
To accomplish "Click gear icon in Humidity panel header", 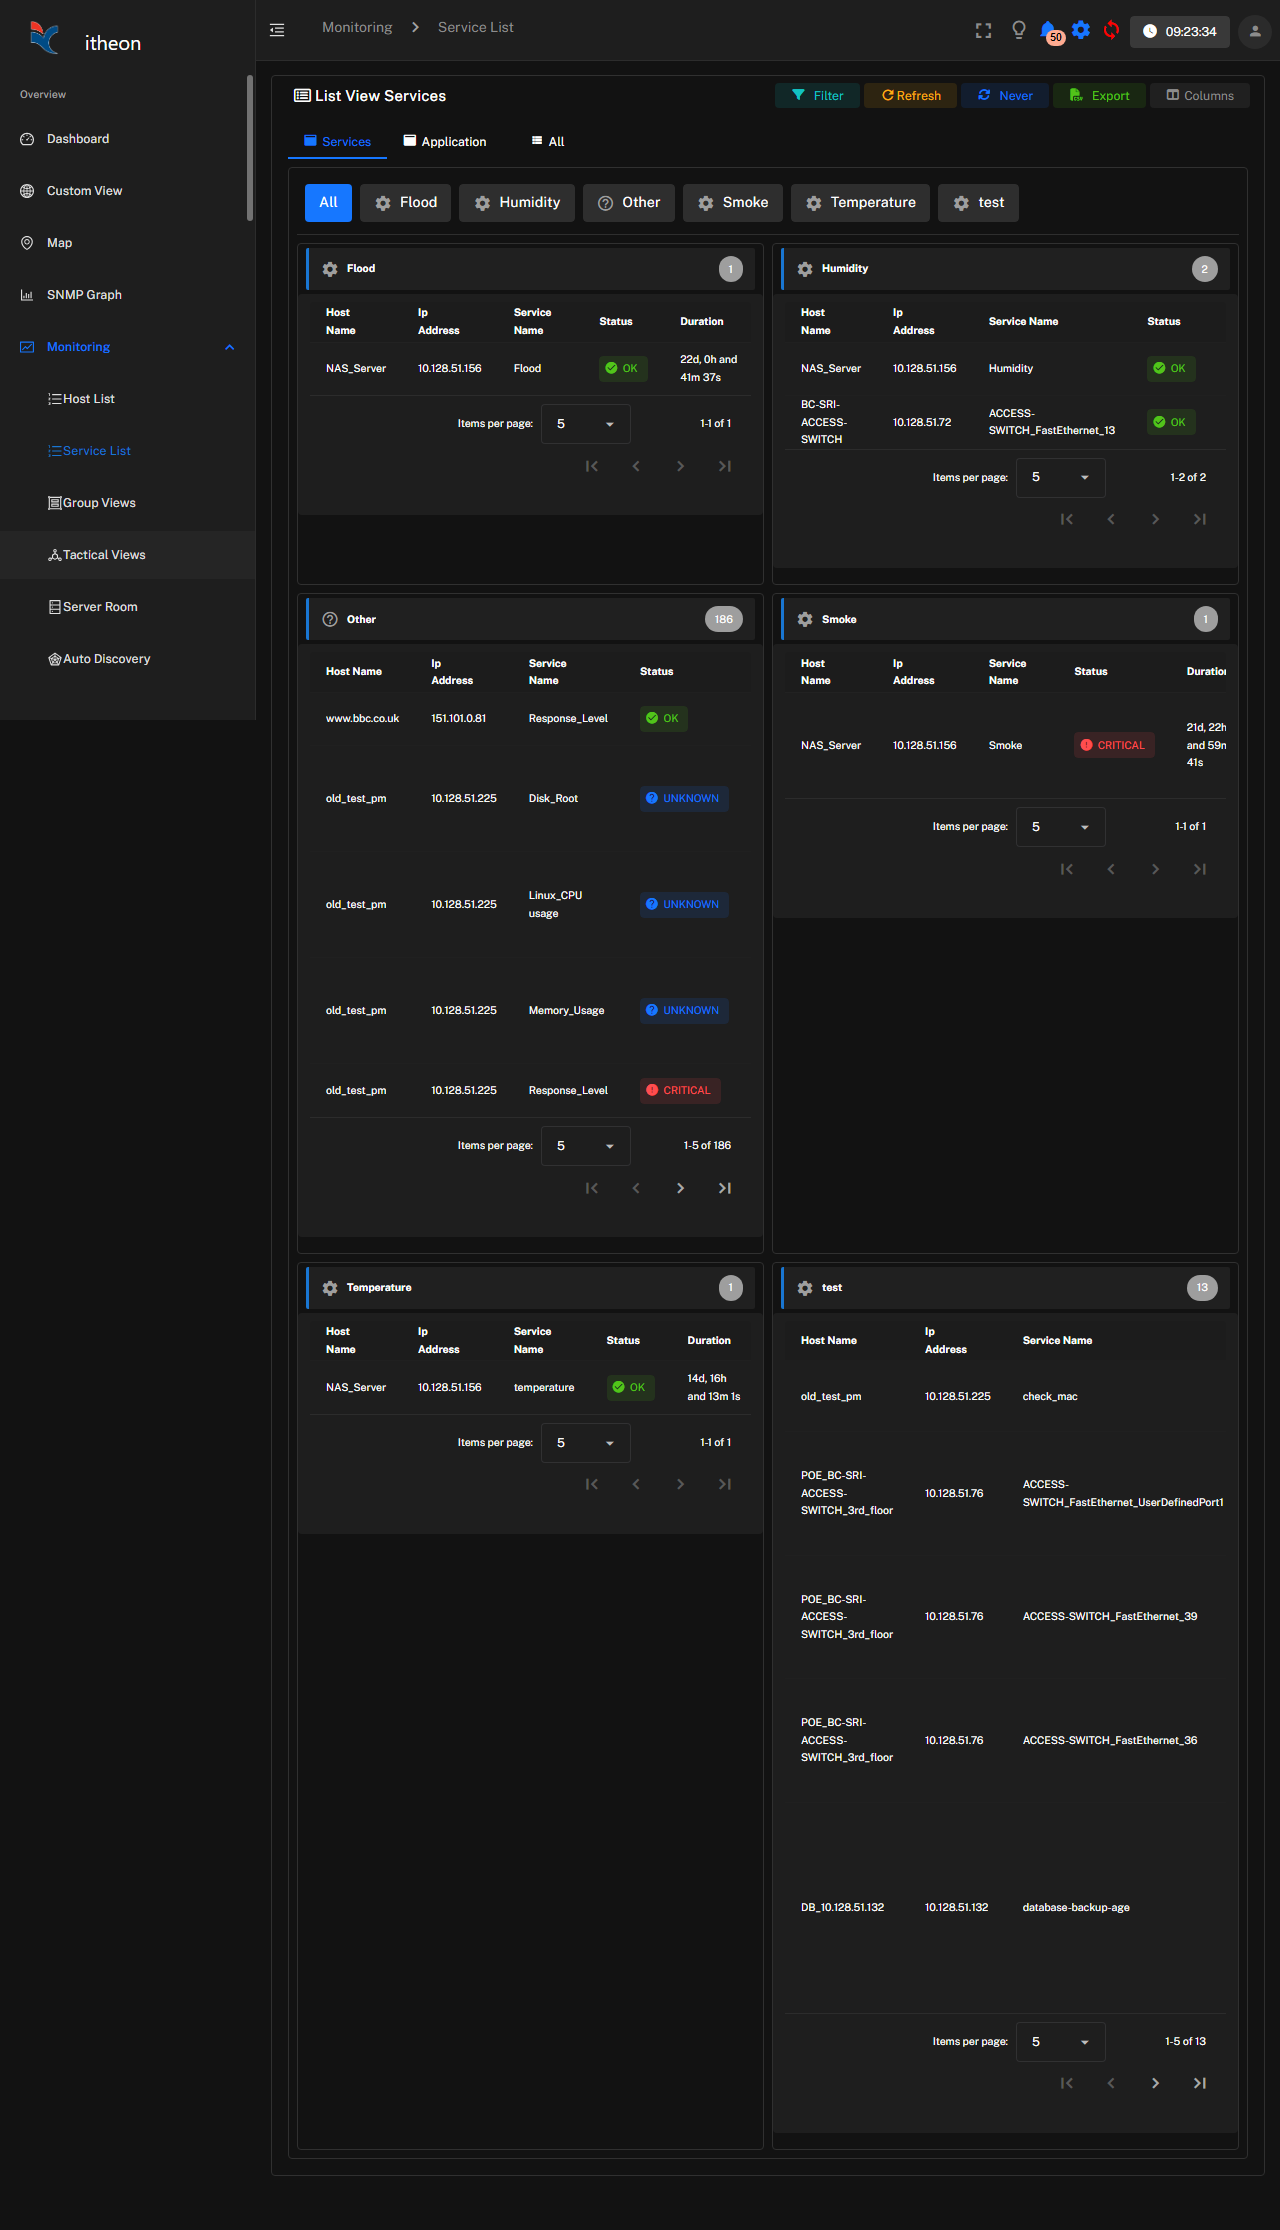I will [x=805, y=269].
